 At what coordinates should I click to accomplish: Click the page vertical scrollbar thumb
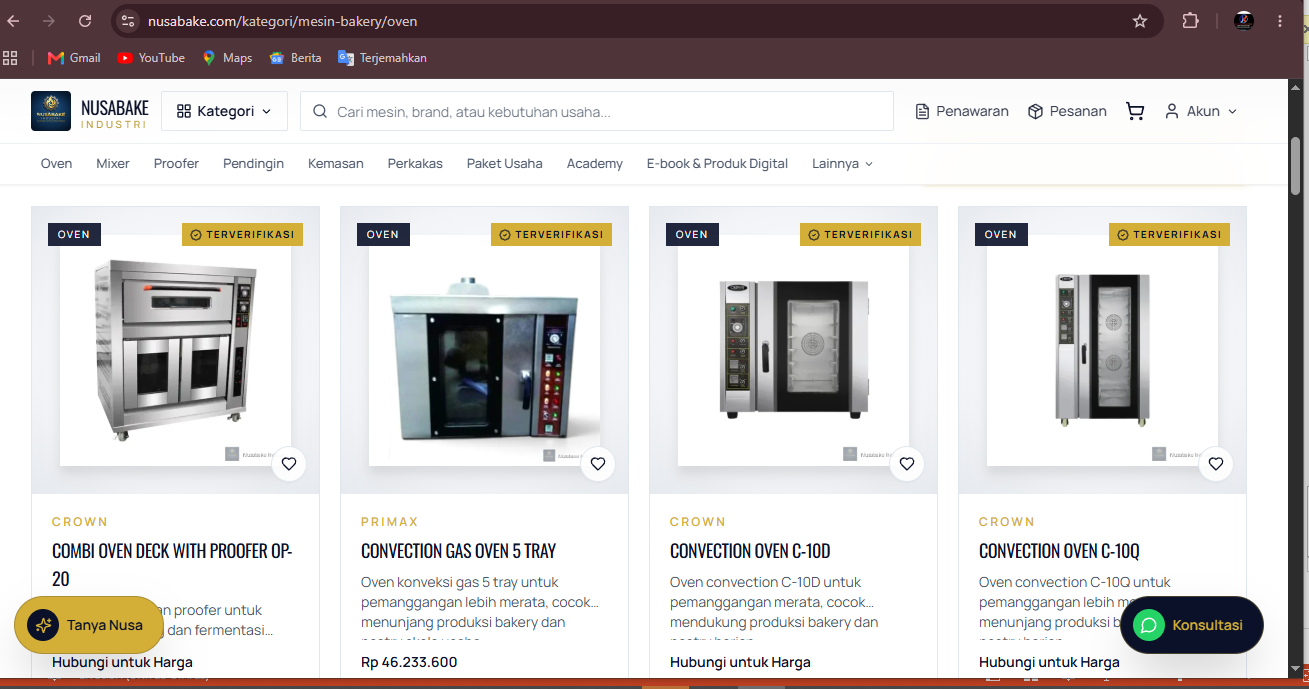pyautogui.click(x=1296, y=166)
